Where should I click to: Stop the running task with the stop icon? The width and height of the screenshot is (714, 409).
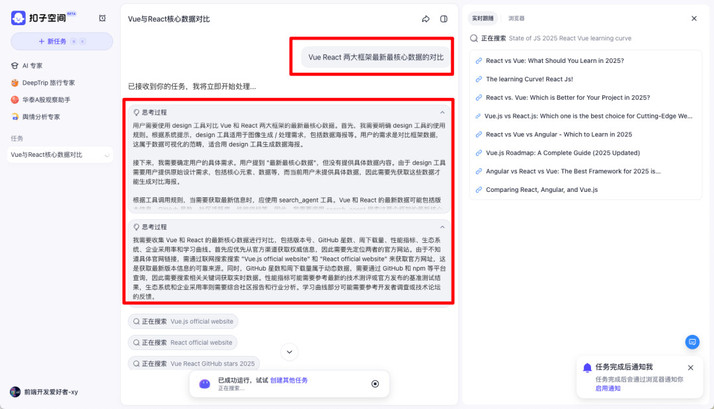point(375,384)
